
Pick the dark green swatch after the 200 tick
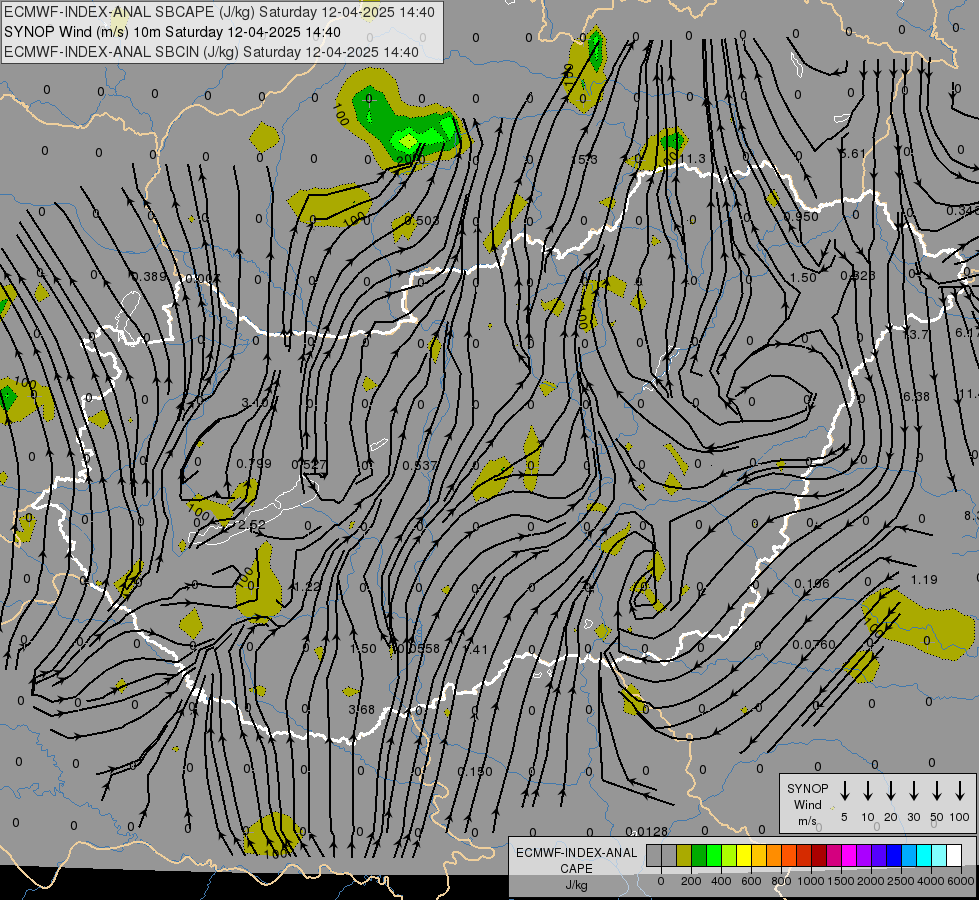point(699,855)
